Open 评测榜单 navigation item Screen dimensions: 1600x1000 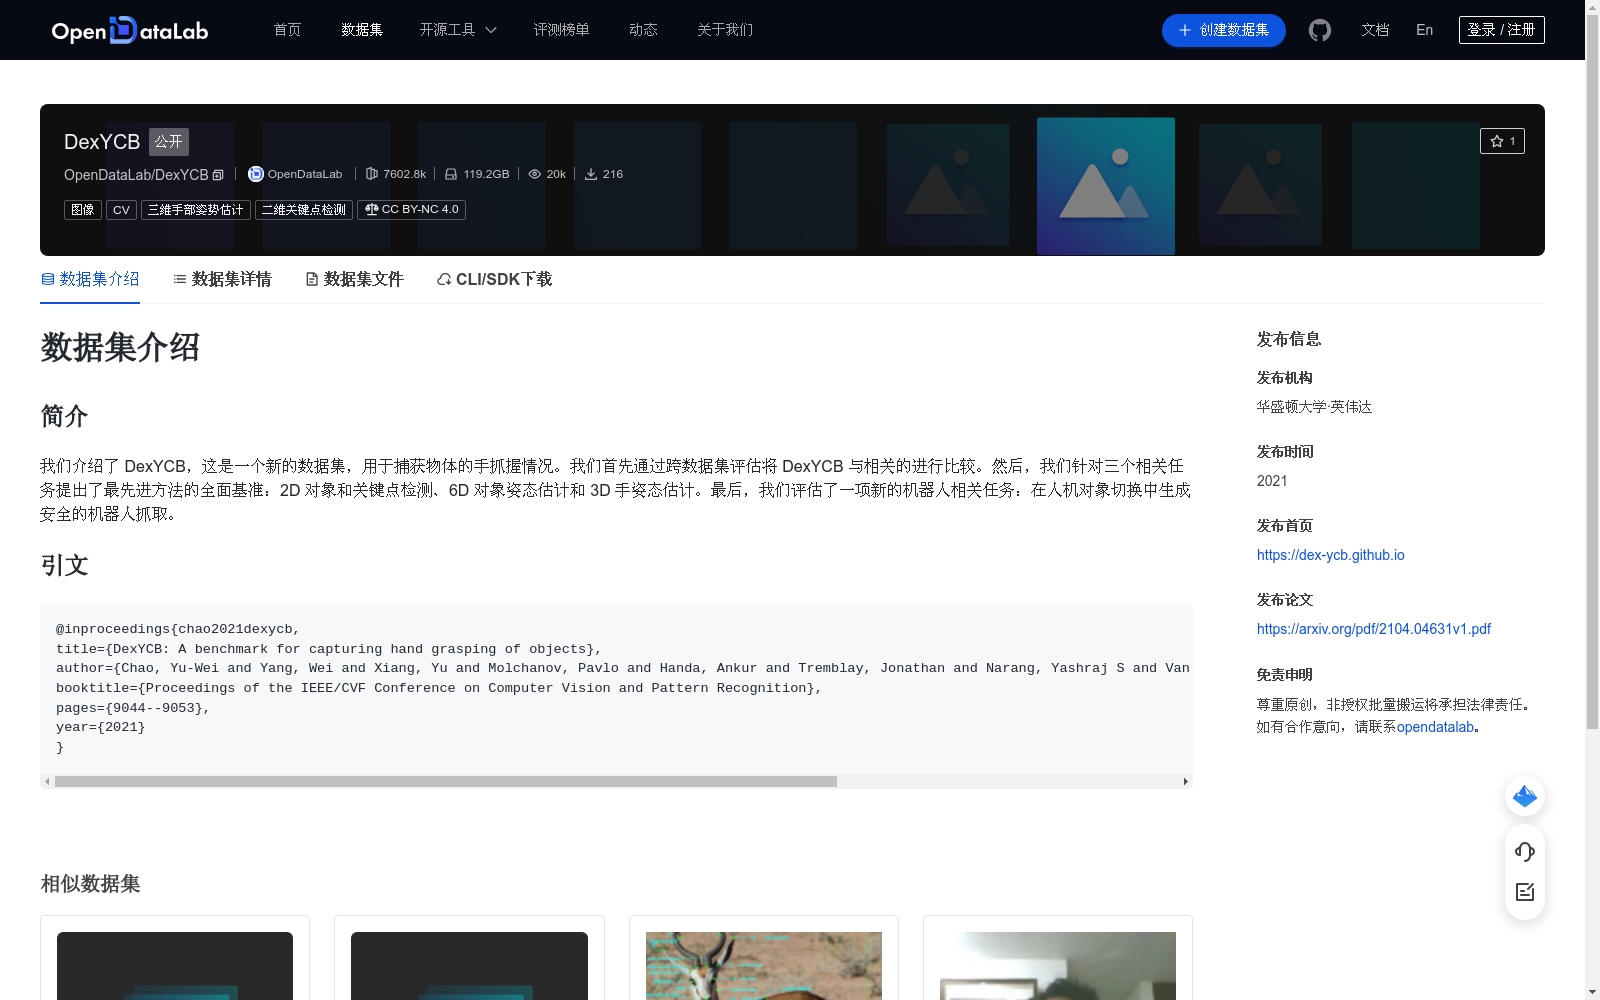point(561,30)
